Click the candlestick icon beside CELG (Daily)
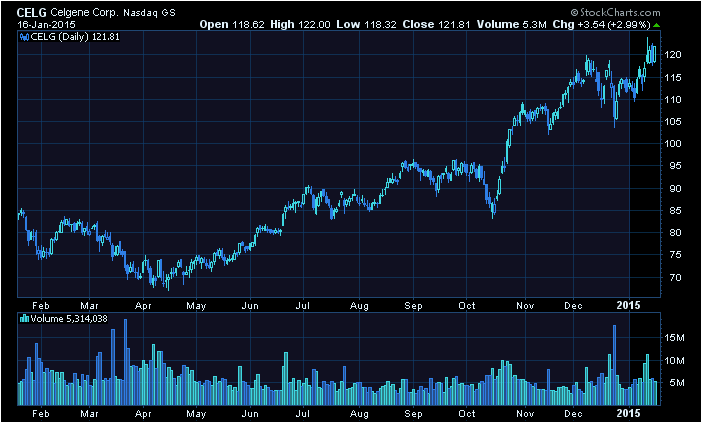This screenshot has width=702, height=423. [25, 38]
